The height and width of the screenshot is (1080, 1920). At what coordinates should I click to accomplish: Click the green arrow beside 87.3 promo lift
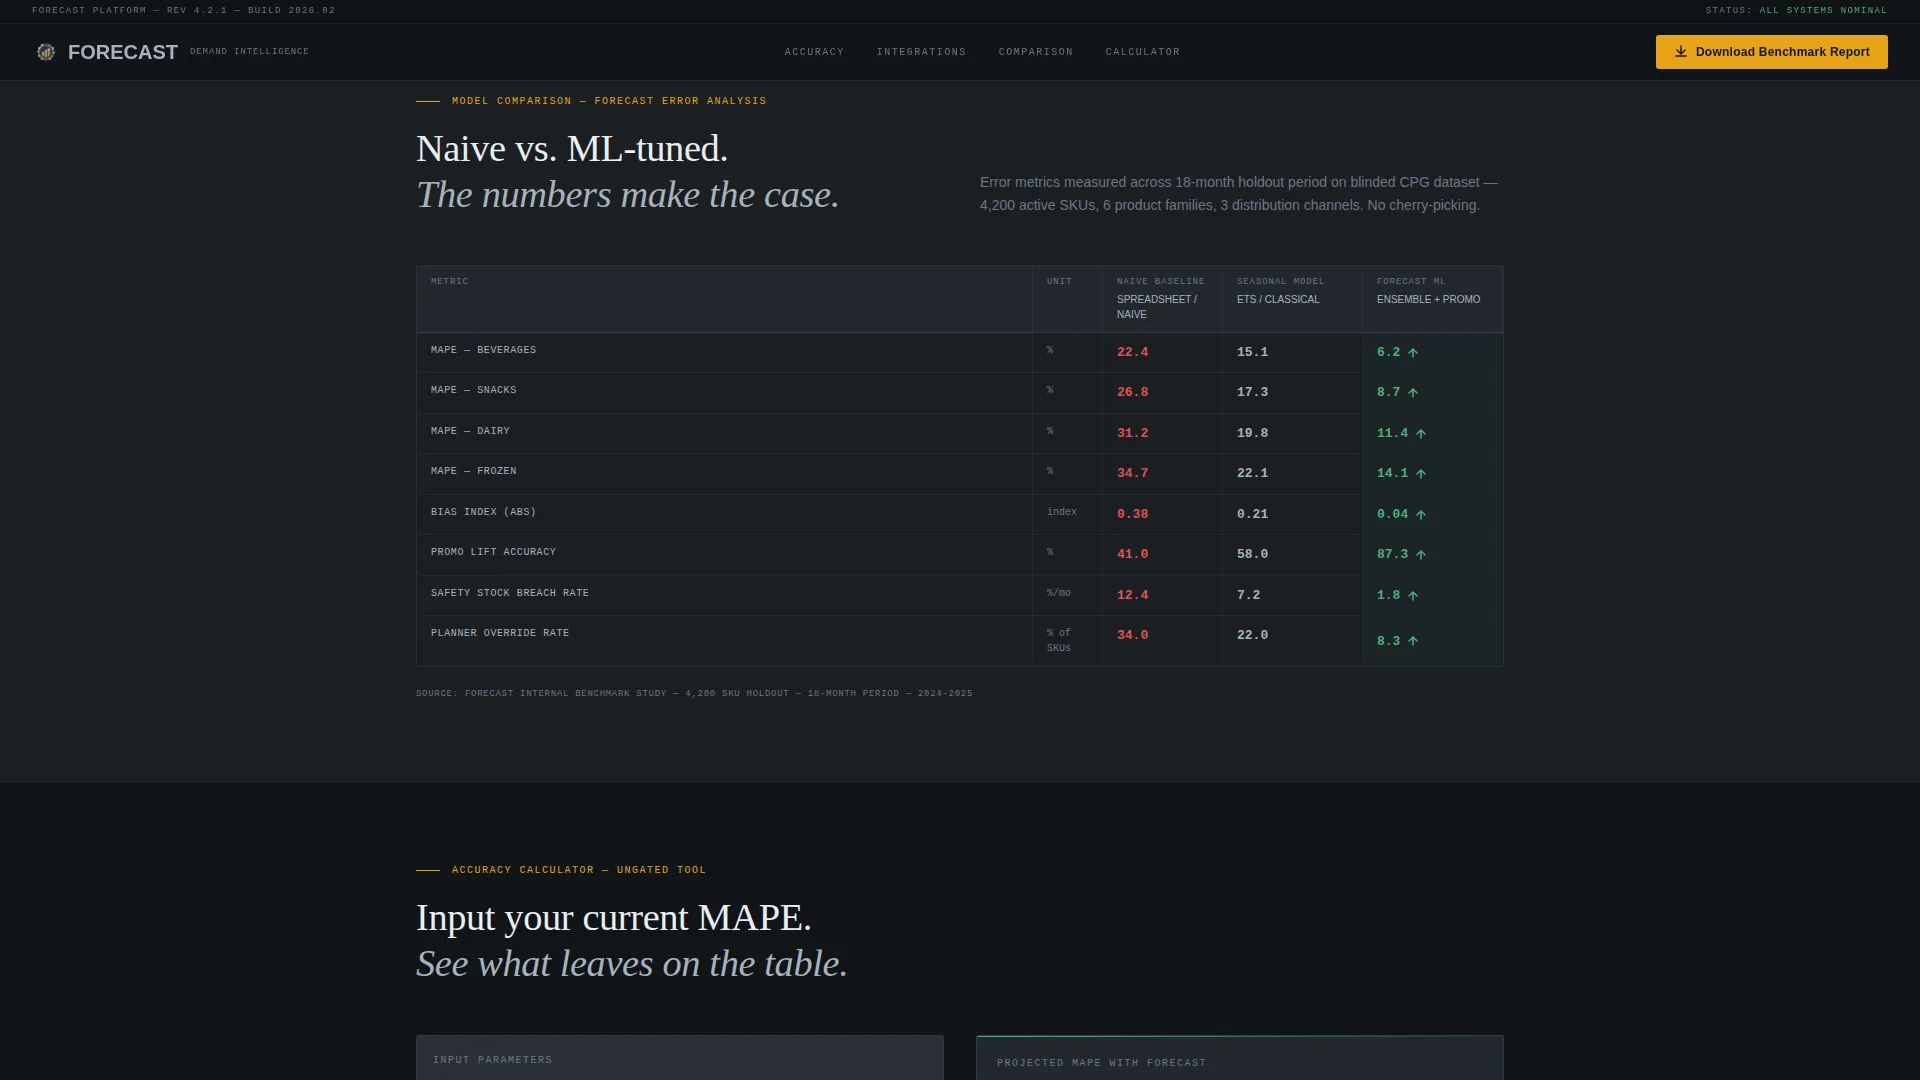pyautogui.click(x=1421, y=555)
